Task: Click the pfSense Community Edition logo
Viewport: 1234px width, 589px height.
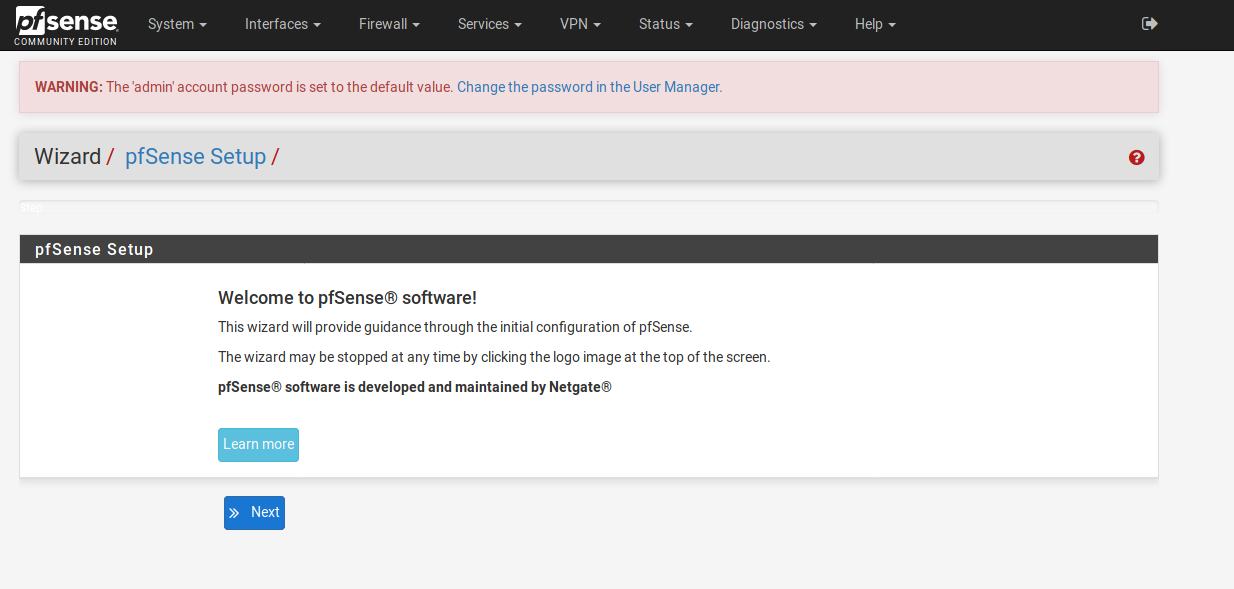Action: click(x=66, y=25)
